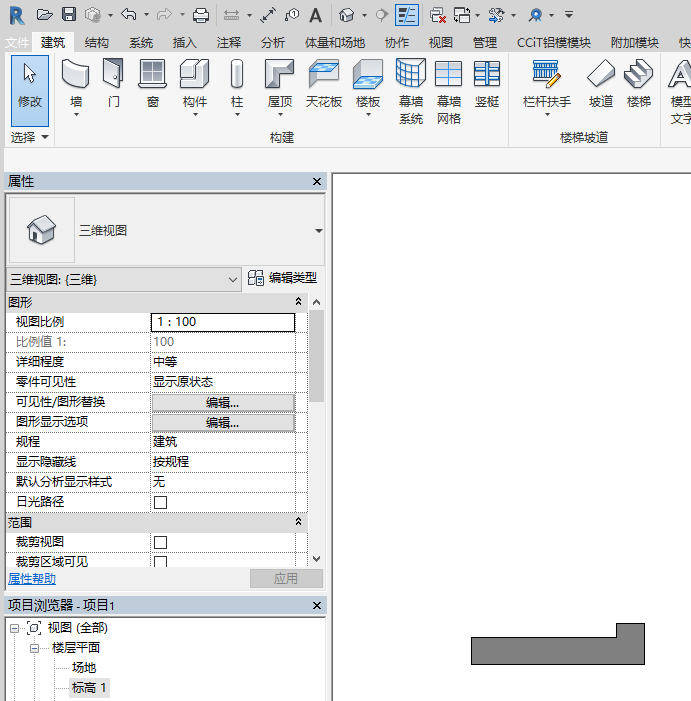Open the Default 3D View house icon
This screenshot has width=691, height=701.
tap(346, 15)
